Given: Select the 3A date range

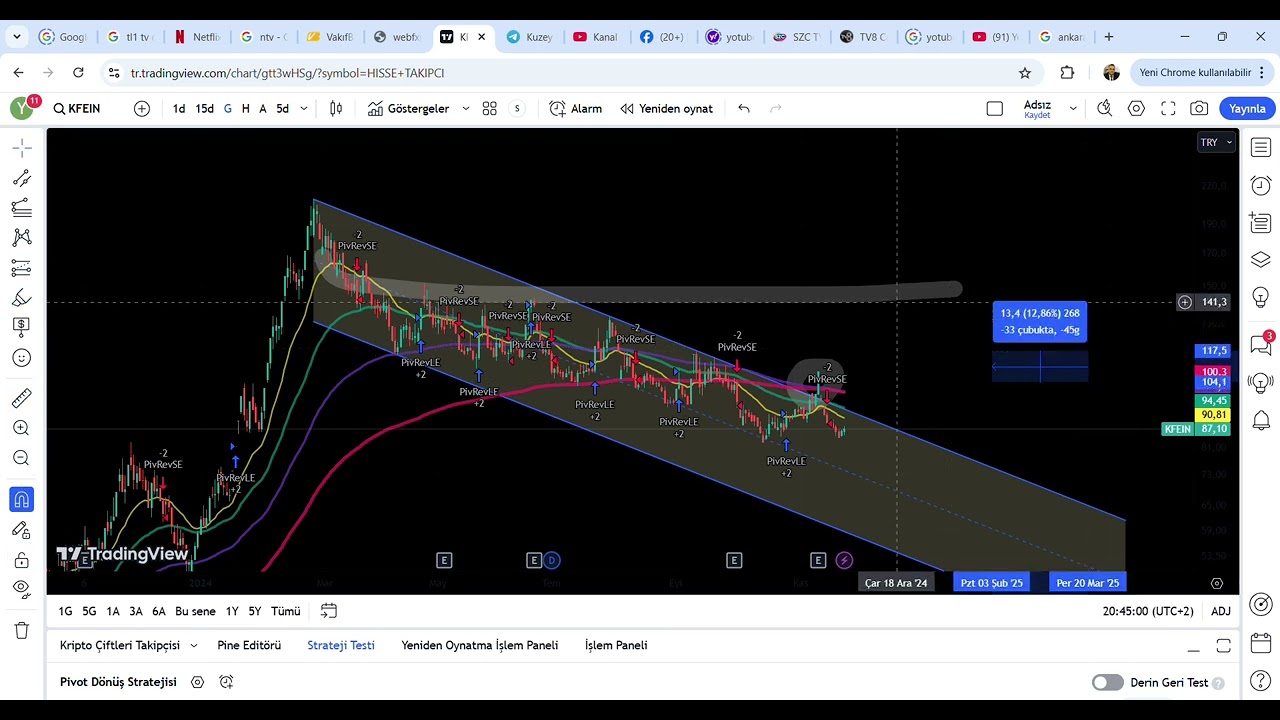Looking at the screenshot, I should tap(136, 611).
